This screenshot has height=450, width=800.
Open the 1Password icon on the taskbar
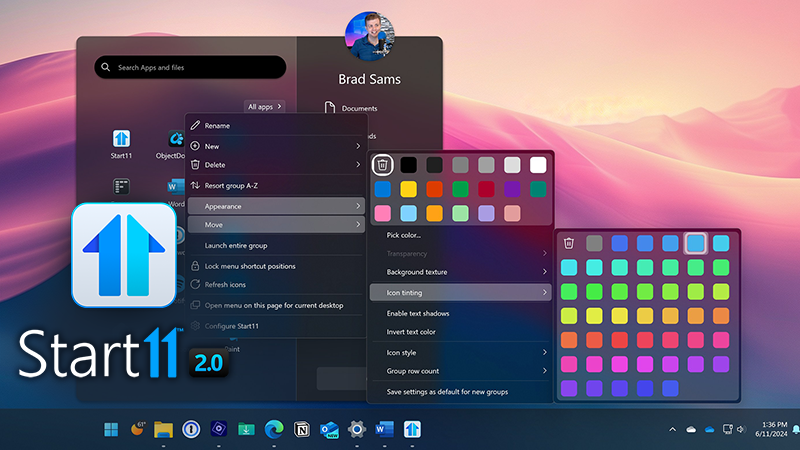click(193, 430)
